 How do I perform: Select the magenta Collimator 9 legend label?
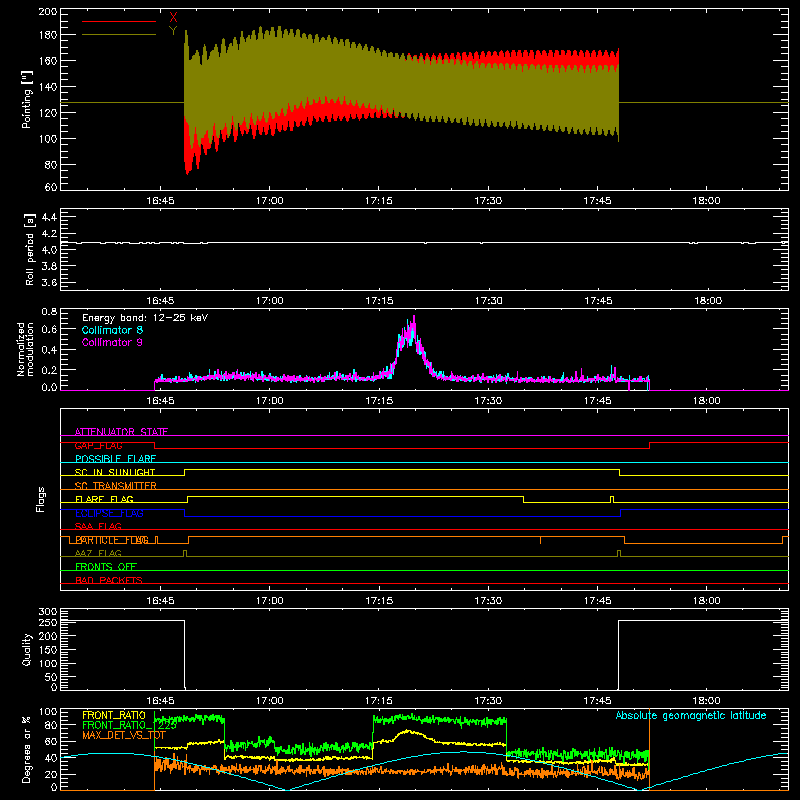112,342
